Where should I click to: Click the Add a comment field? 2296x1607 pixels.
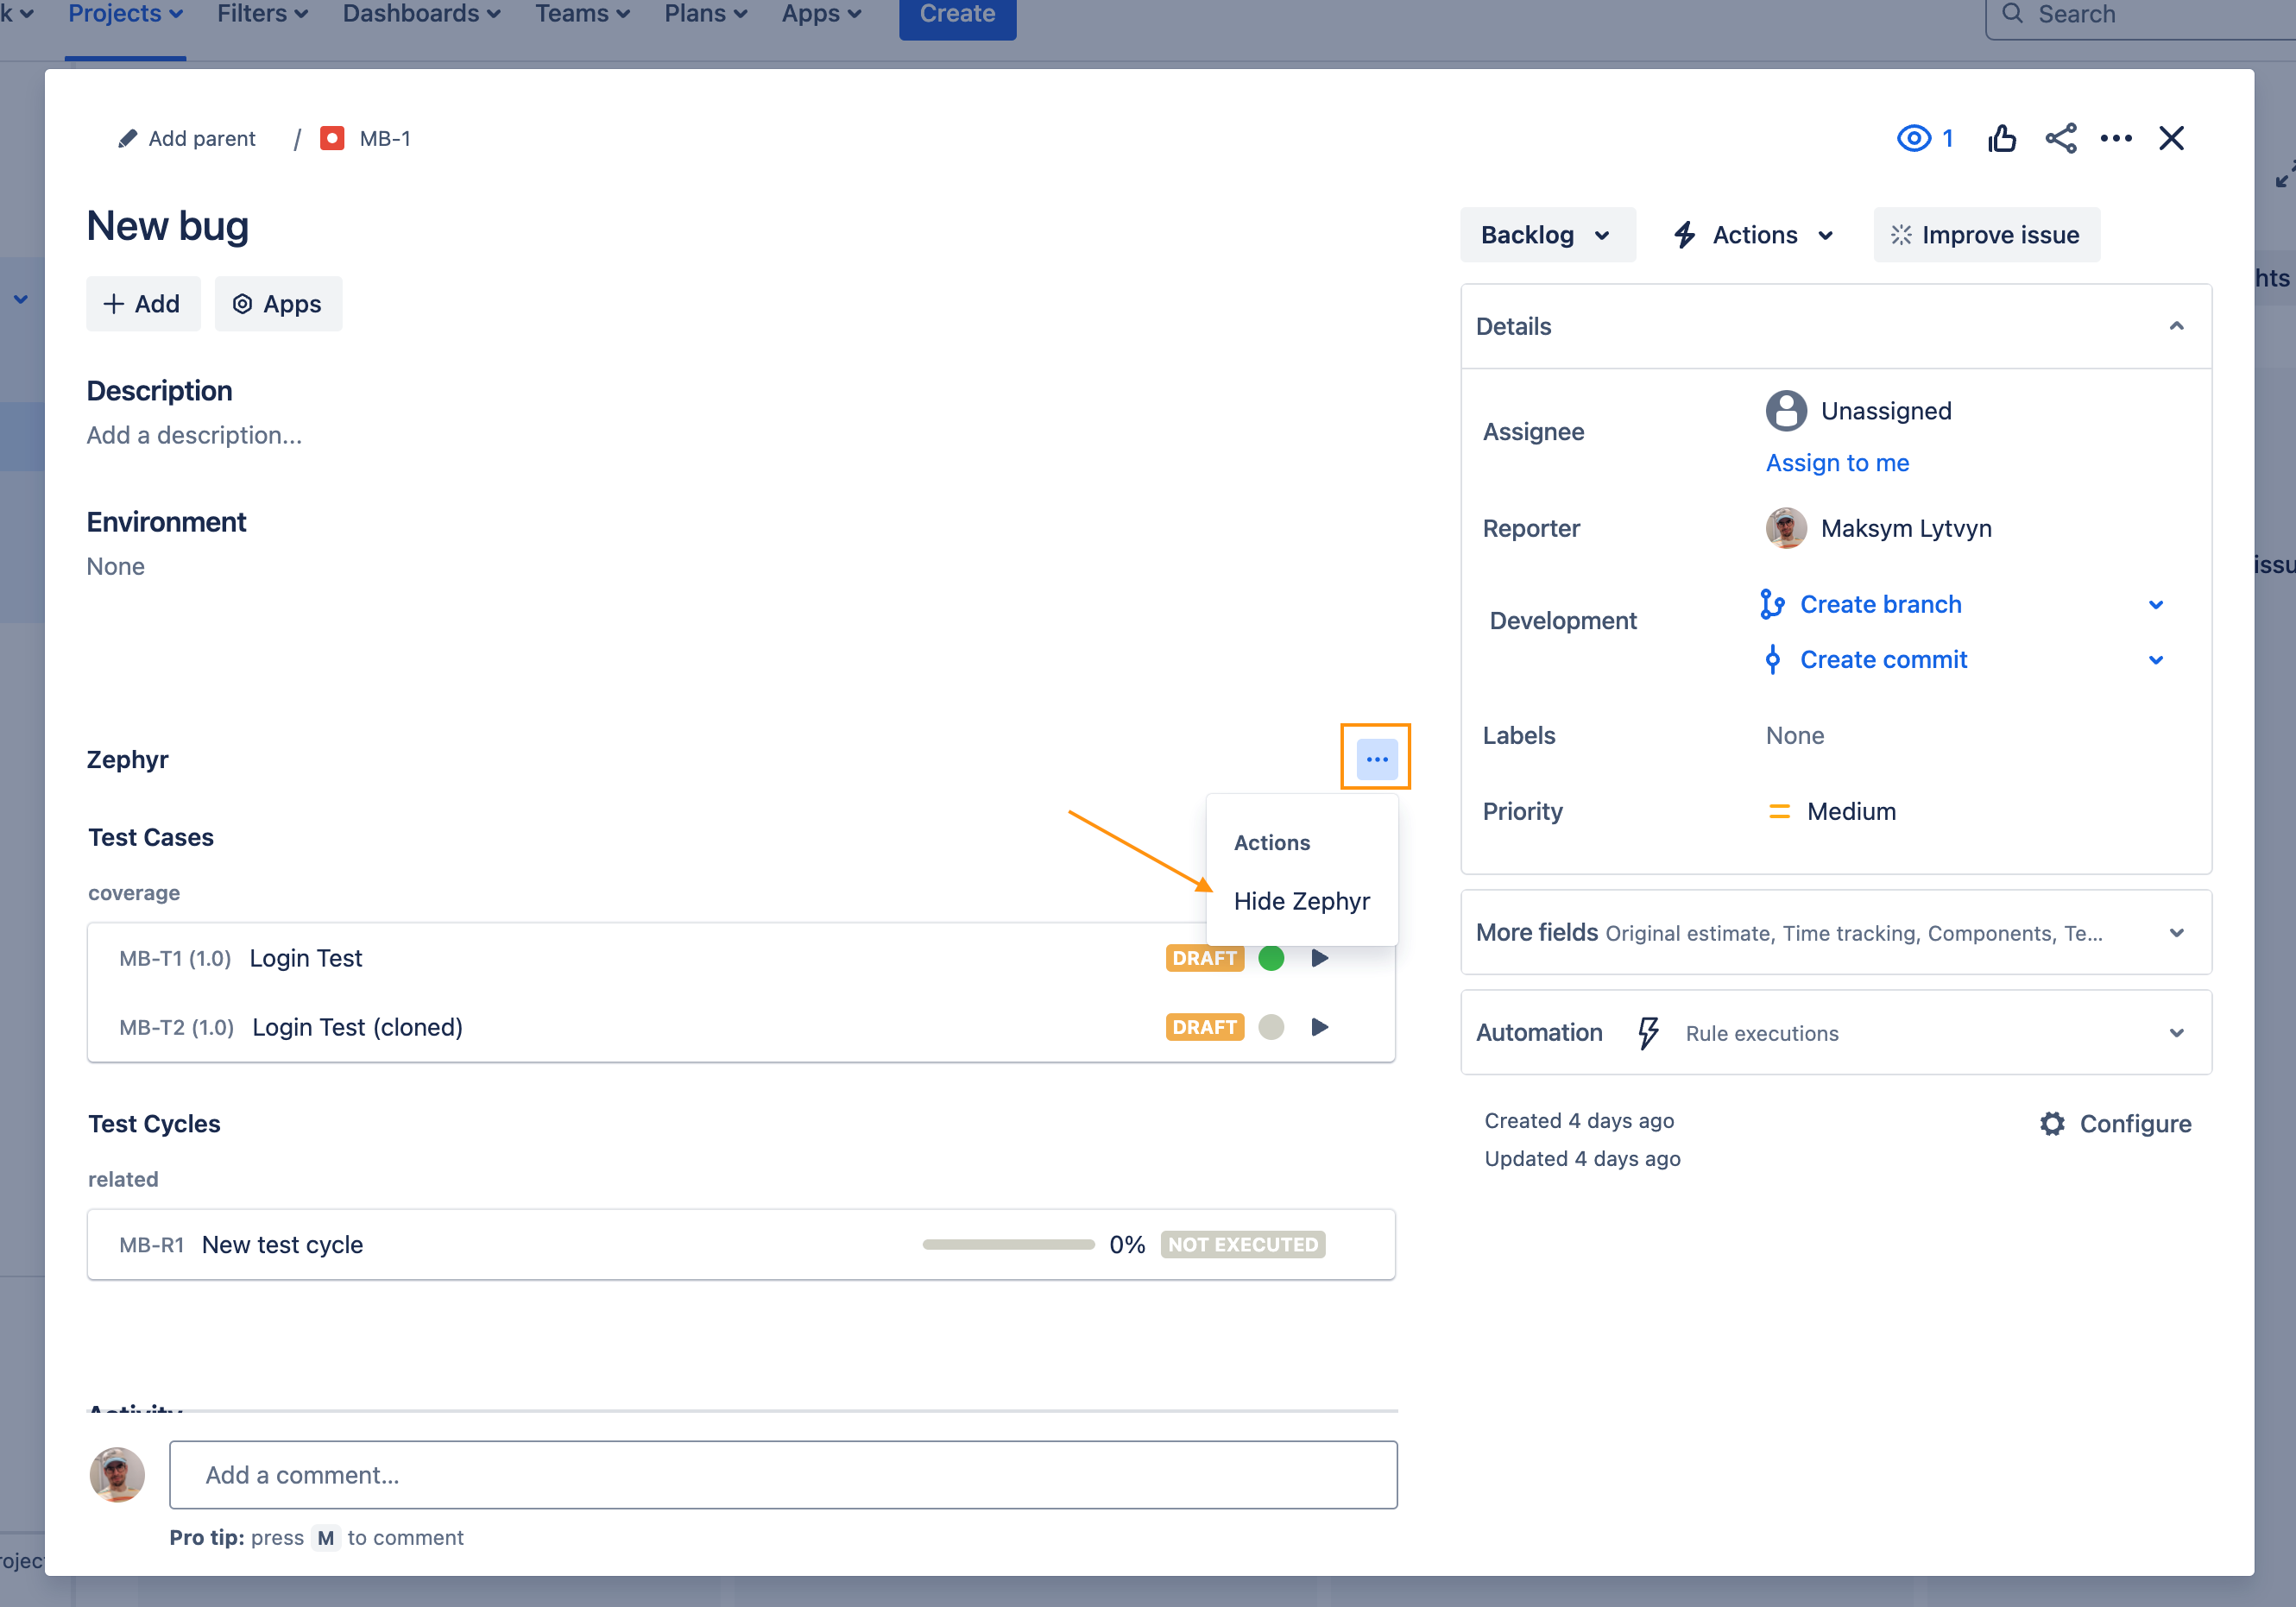[782, 1475]
